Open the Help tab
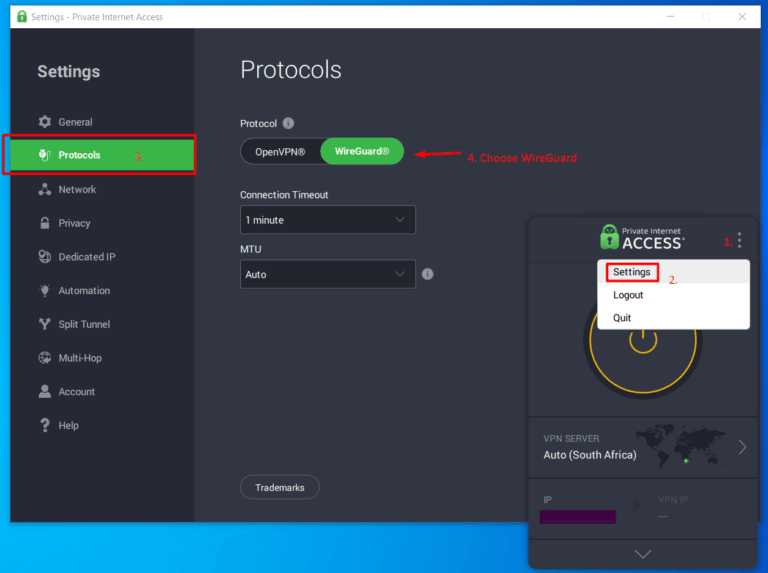The image size is (768, 573). coord(102,425)
